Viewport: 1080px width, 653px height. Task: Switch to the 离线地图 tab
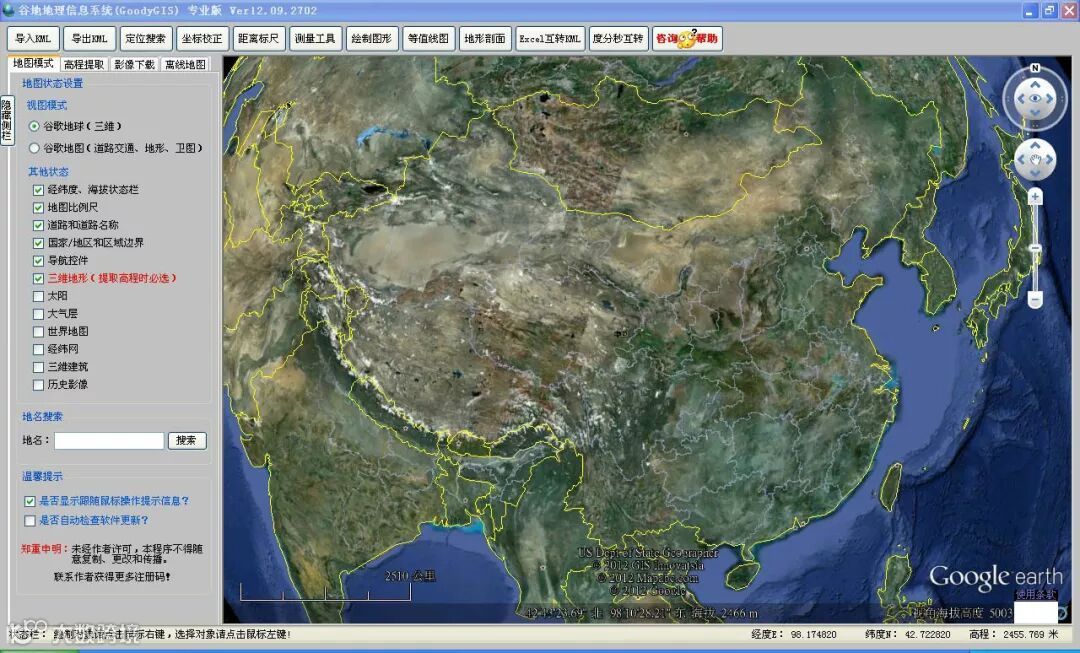(x=185, y=64)
